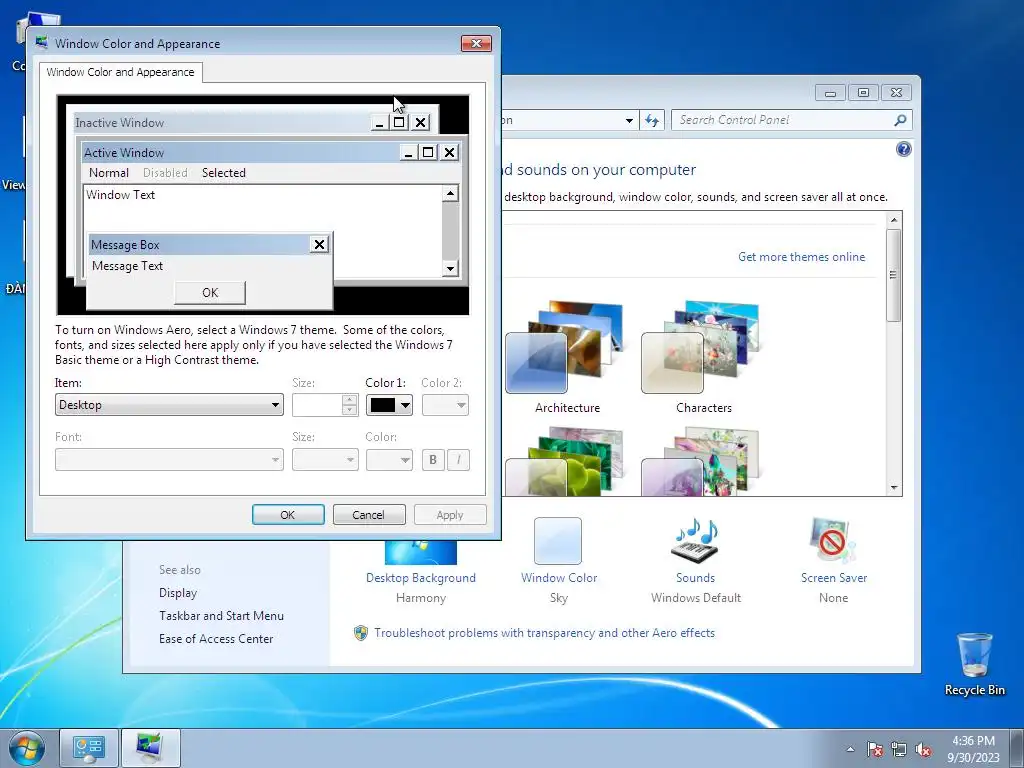The height and width of the screenshot is (768, 1024).
Task: Cancel the Window Color and Appearance dialog
Action: point(369,515)
